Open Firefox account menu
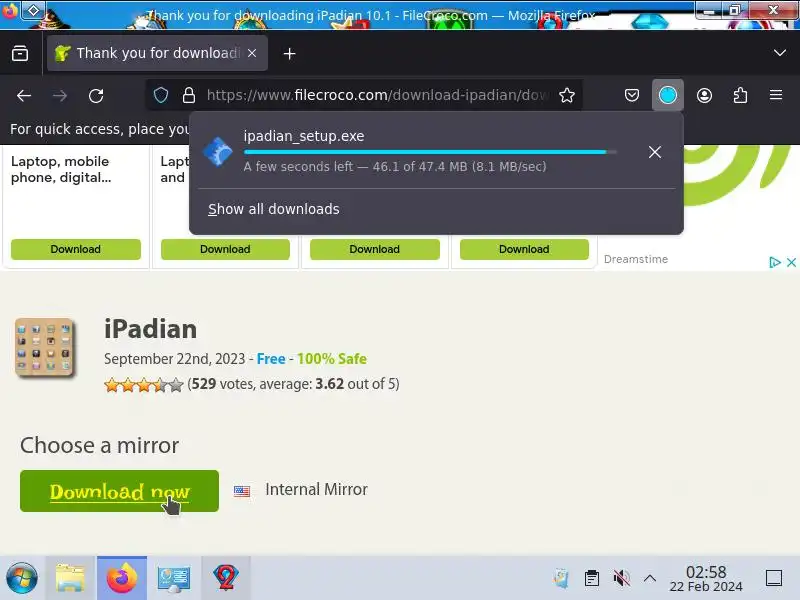Screen dimensions: 800x600 click(704, 95)
